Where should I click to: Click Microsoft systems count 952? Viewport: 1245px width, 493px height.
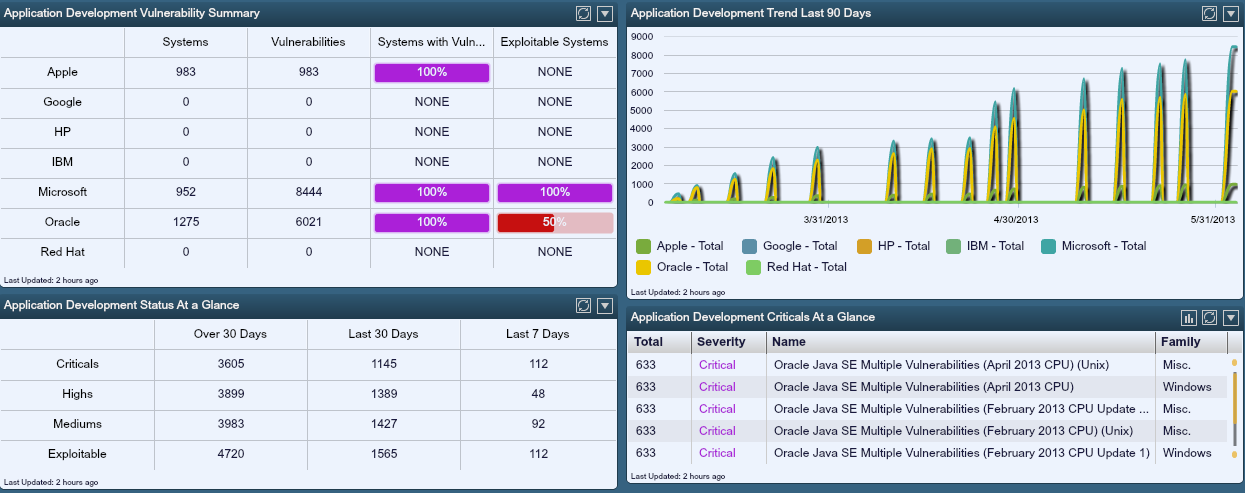185,192
